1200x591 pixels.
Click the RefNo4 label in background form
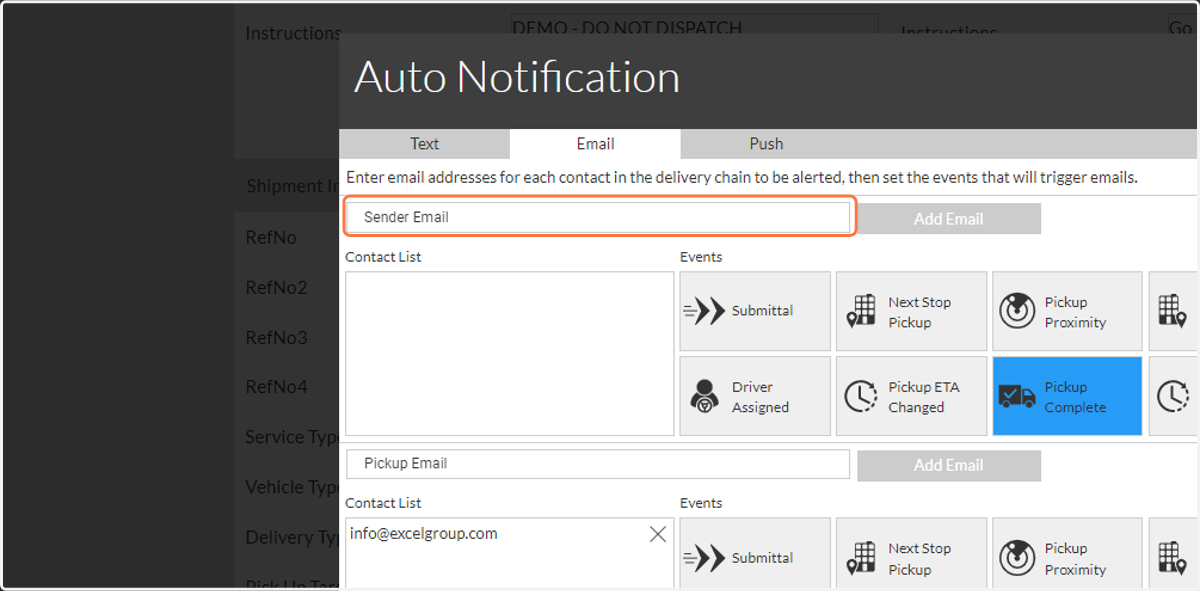(276, 387)
